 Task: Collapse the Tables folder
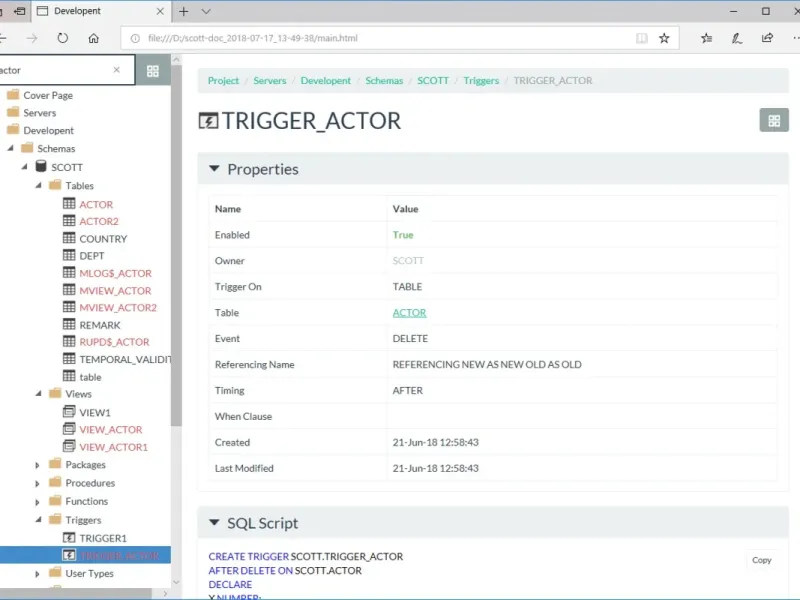pos(38,185)
